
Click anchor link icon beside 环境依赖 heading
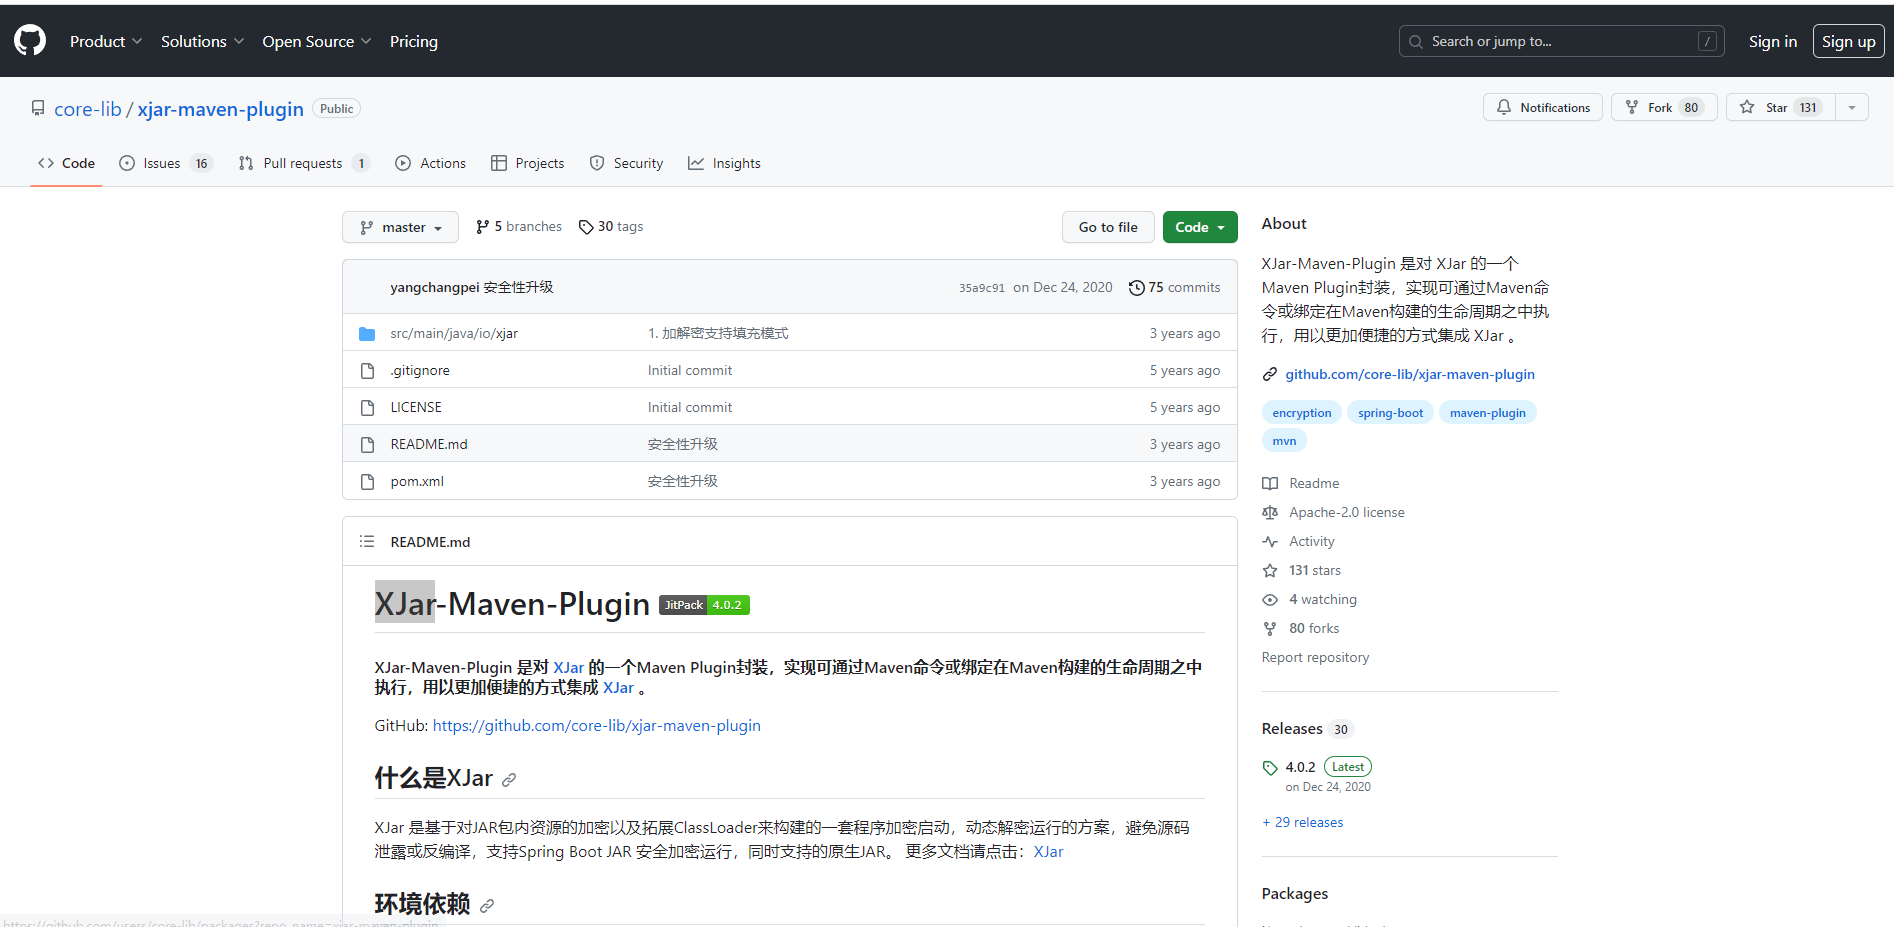(487, 906)
